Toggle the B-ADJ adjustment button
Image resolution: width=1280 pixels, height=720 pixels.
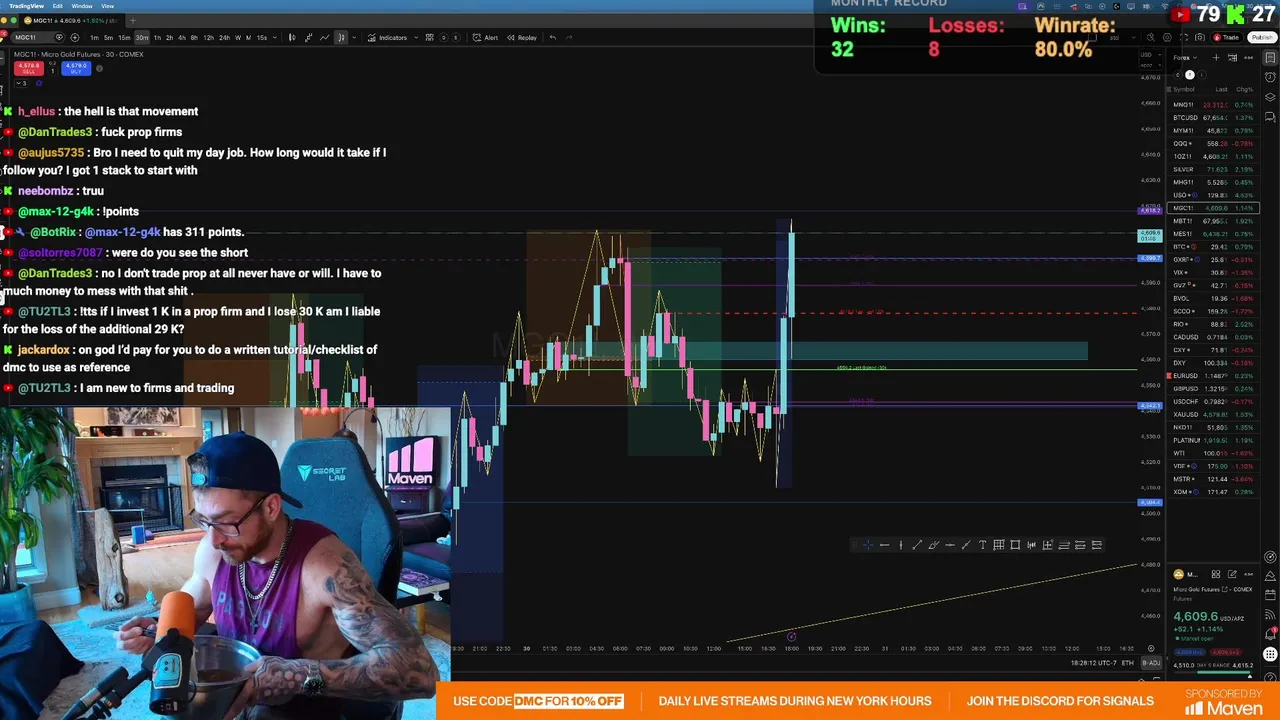[1152, 663]
